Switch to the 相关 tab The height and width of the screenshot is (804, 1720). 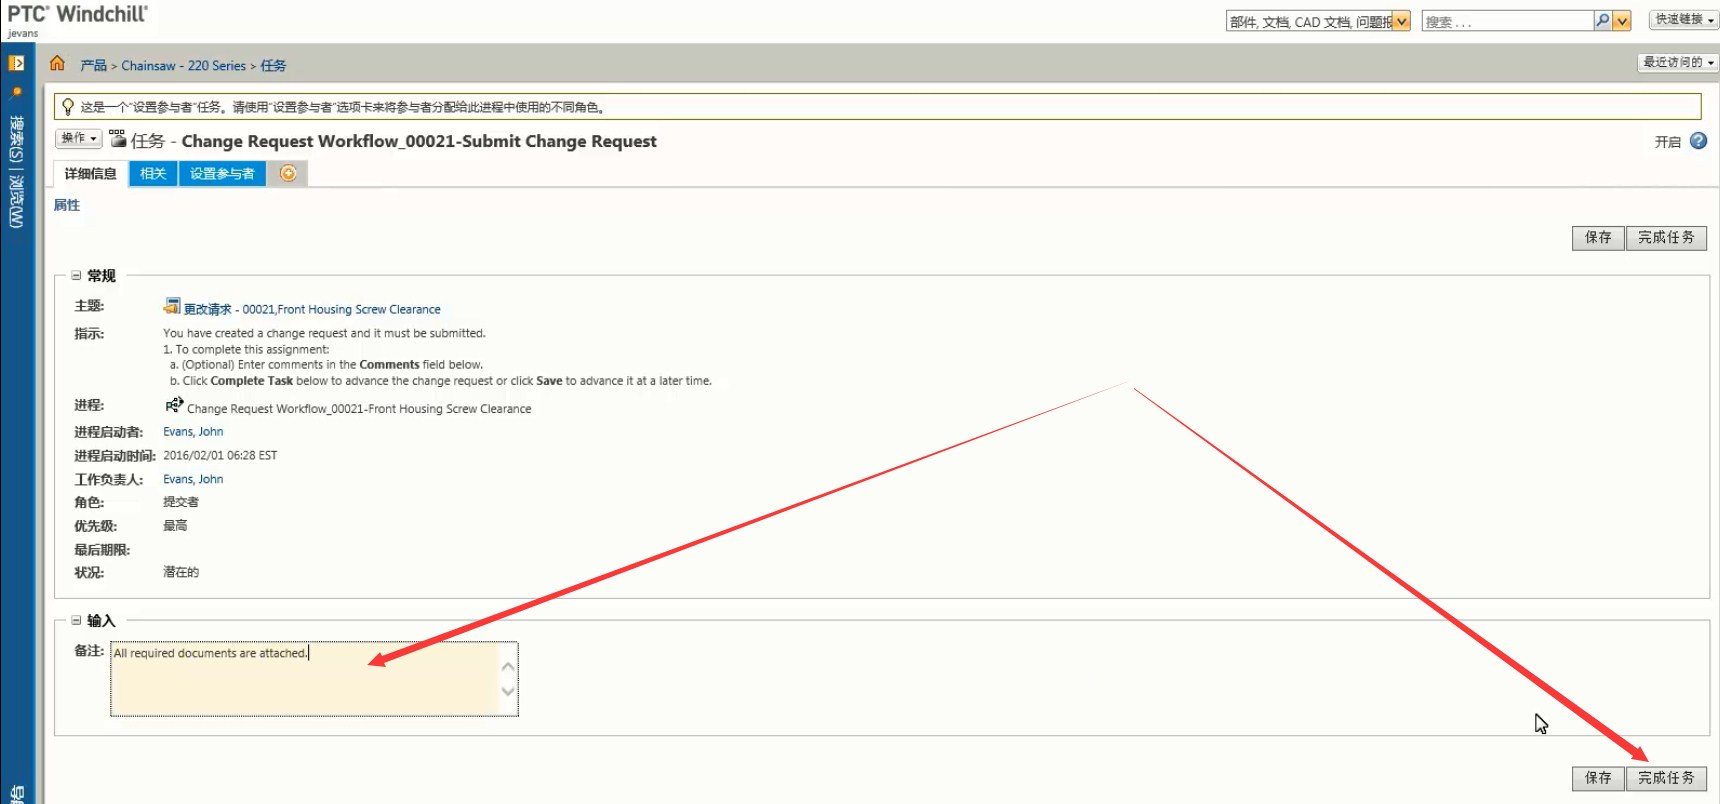[153, 174]
